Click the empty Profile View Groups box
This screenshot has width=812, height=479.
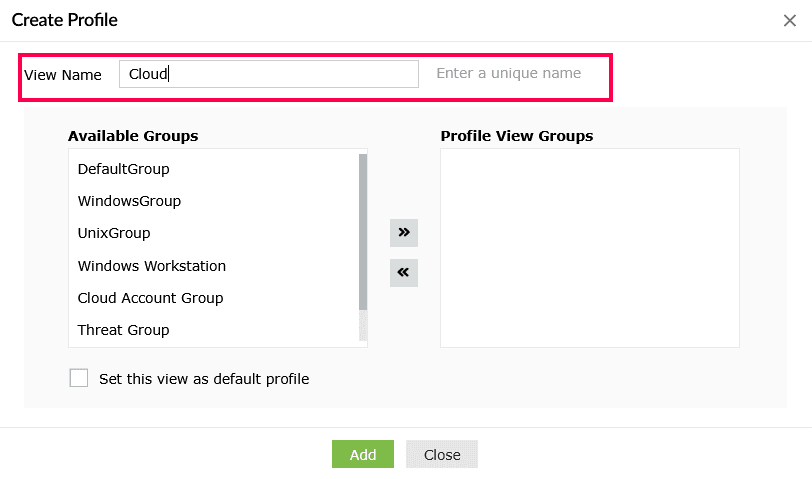tap(589, 248)
